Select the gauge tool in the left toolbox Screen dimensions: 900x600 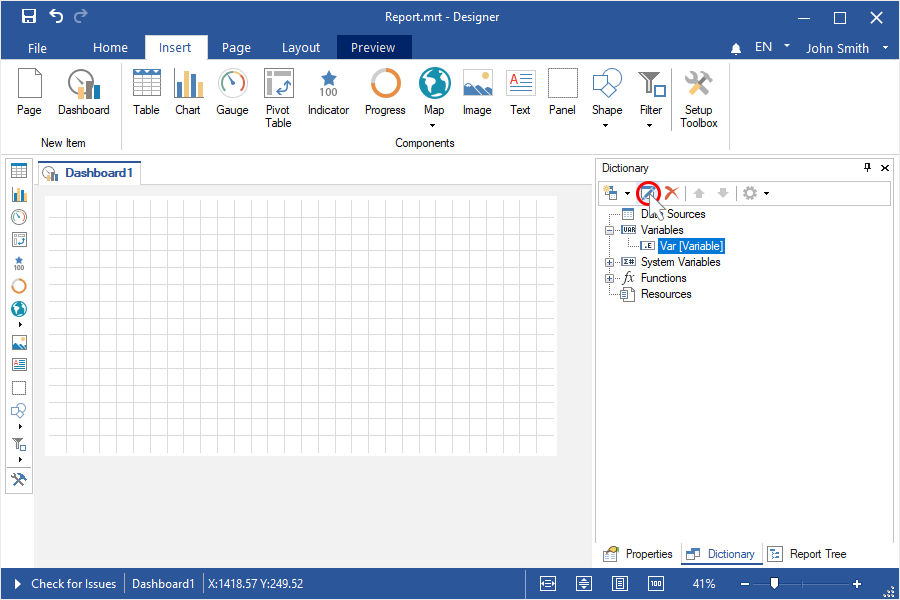19,217
